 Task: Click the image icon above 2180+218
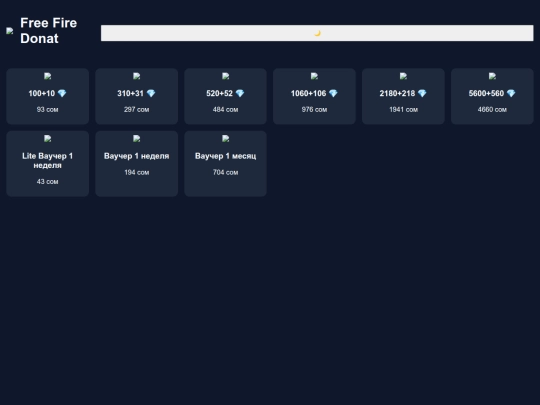403,76
